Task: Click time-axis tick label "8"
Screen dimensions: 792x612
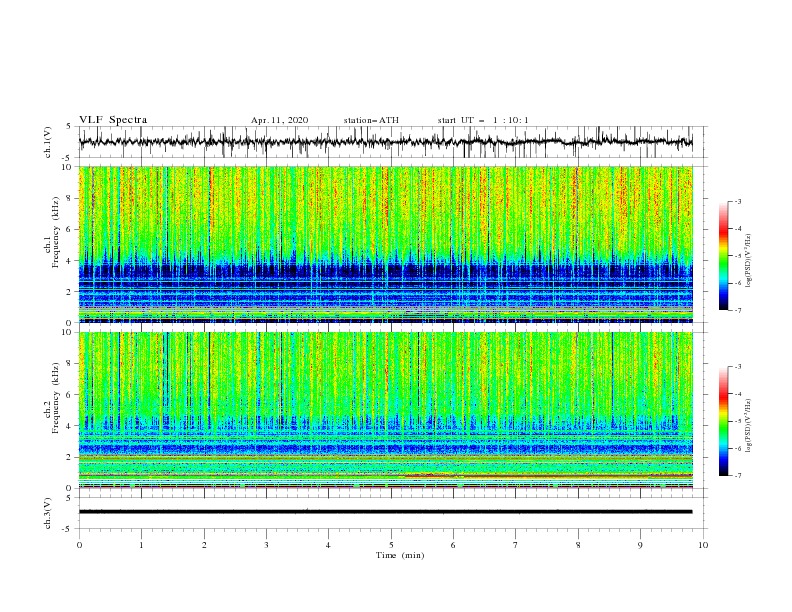Action: click(578, 545)
